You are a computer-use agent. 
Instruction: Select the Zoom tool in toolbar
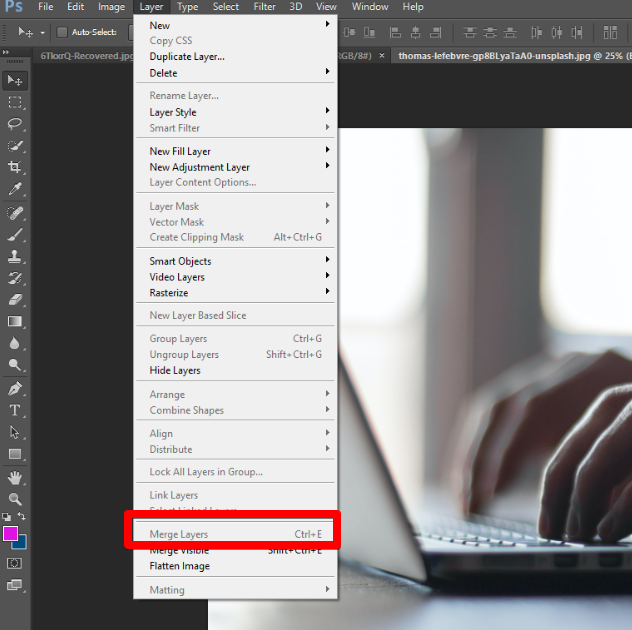coord(15,498)
